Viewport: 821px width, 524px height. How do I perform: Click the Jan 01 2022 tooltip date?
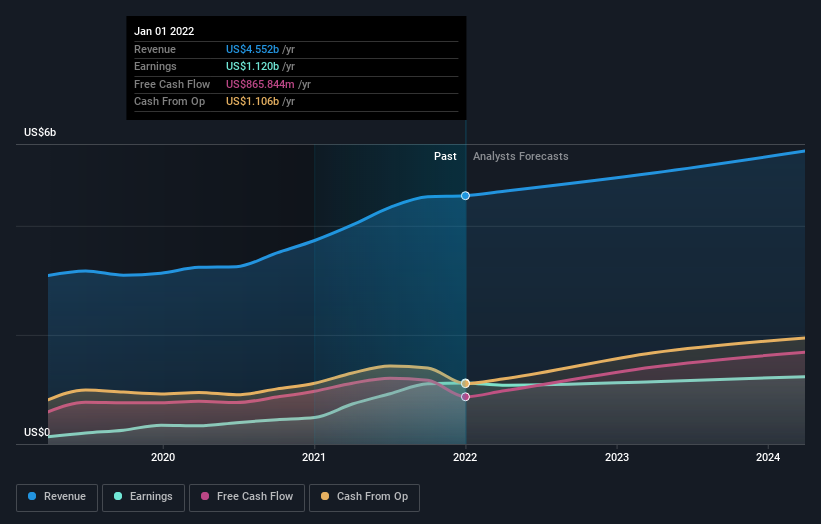pos(164,31)
